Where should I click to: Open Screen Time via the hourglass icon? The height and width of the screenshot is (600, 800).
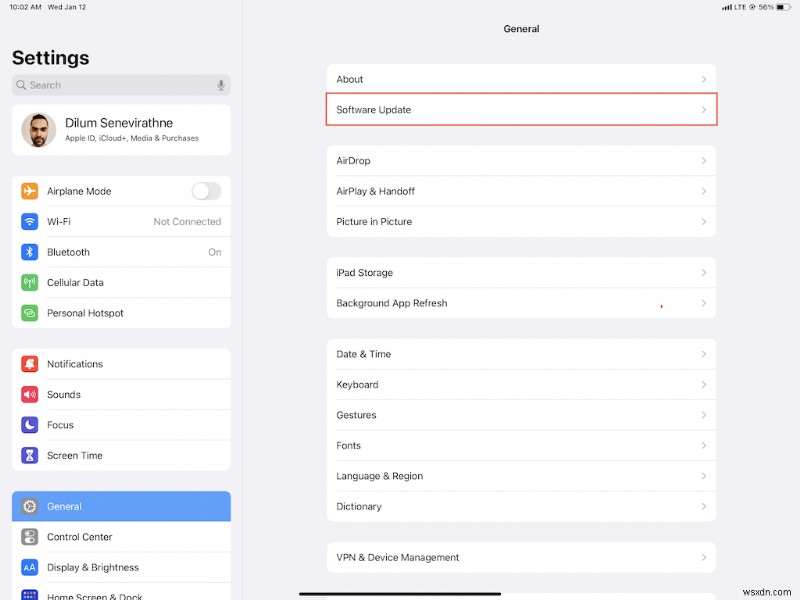(x=30, y=455)
